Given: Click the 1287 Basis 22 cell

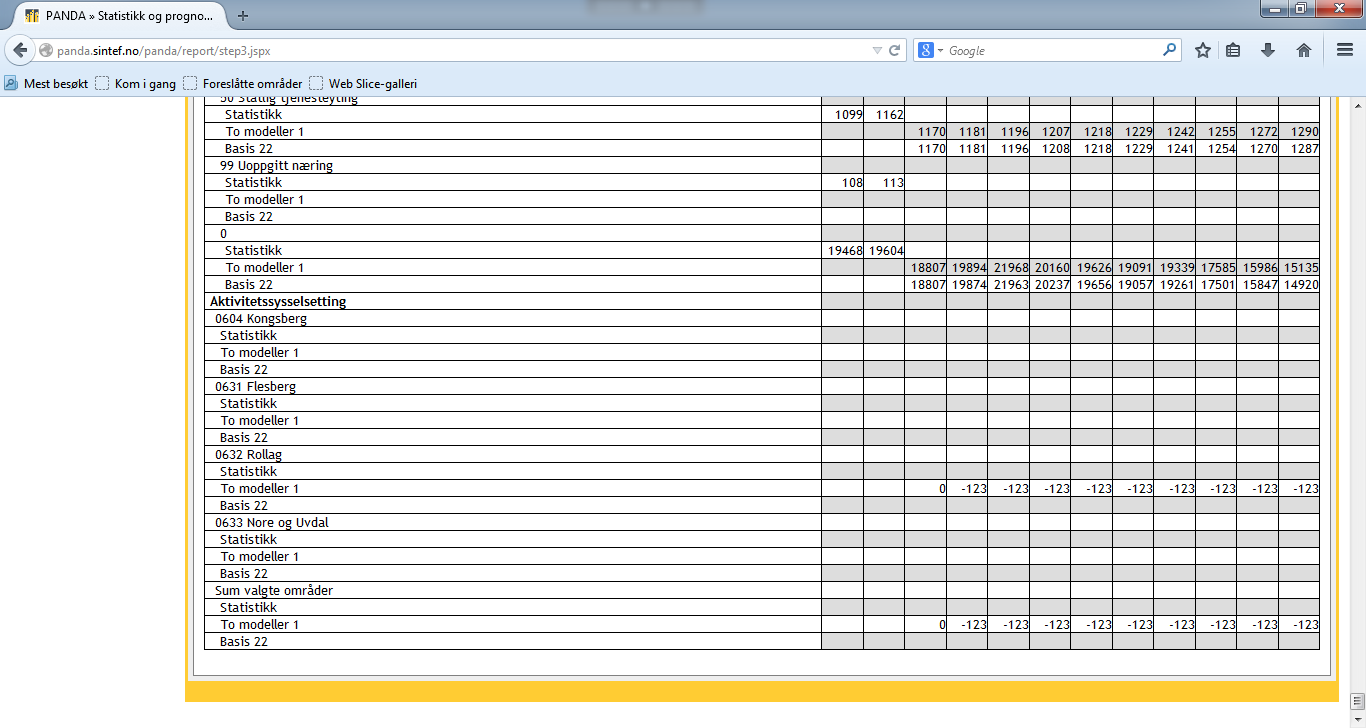Looking at the screenshot, I should point(1299,148).
